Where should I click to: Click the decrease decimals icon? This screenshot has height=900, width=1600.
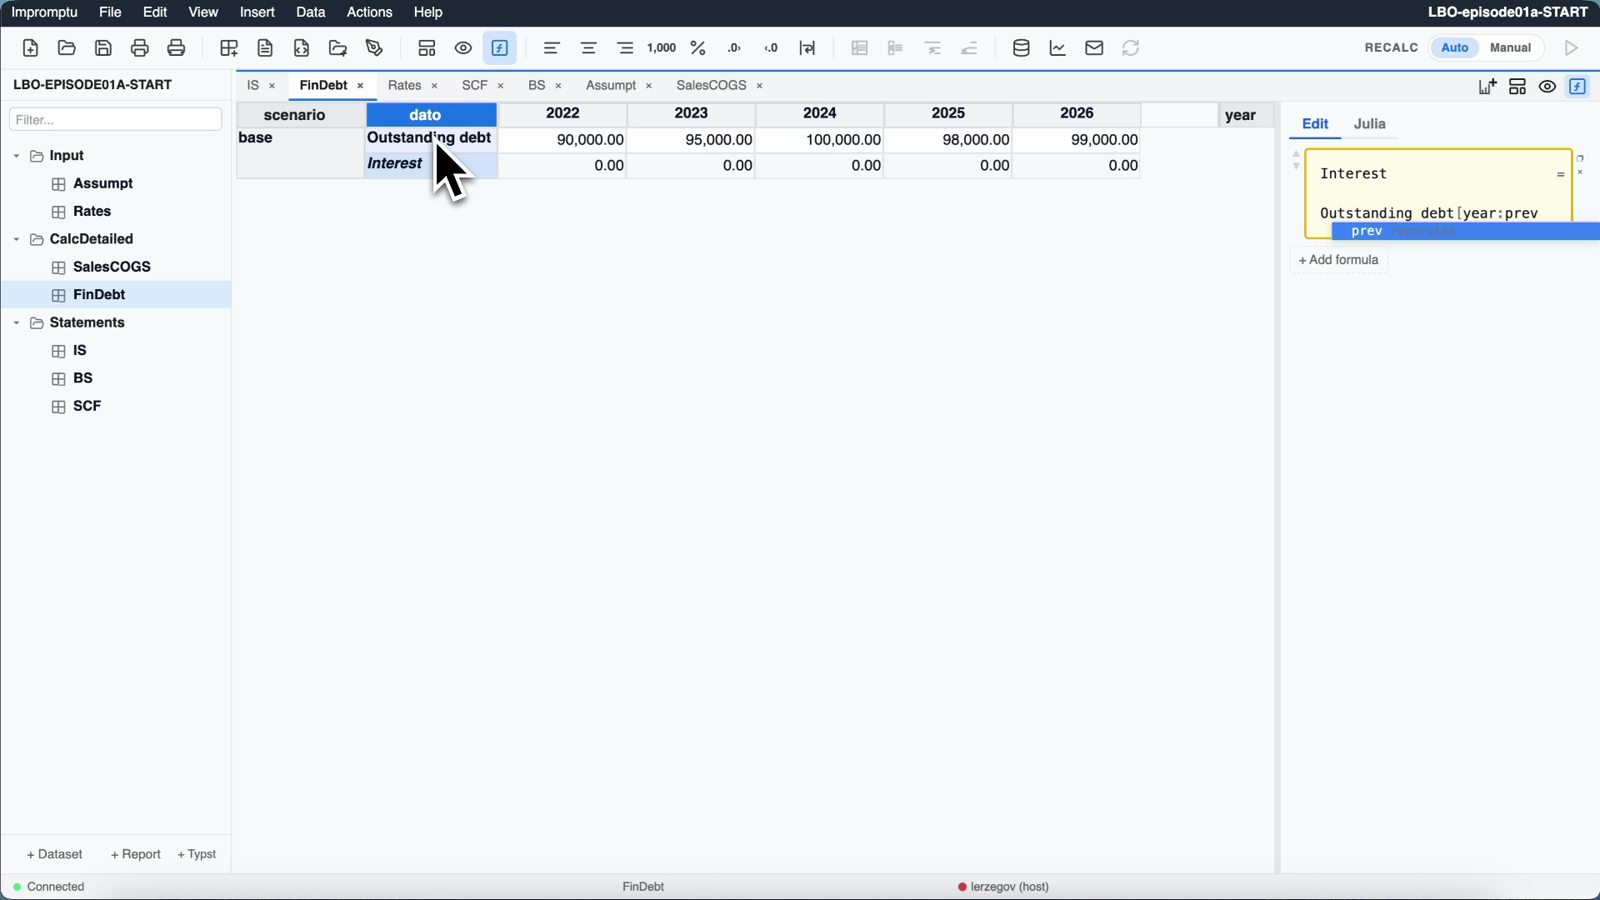pos(771,48)
